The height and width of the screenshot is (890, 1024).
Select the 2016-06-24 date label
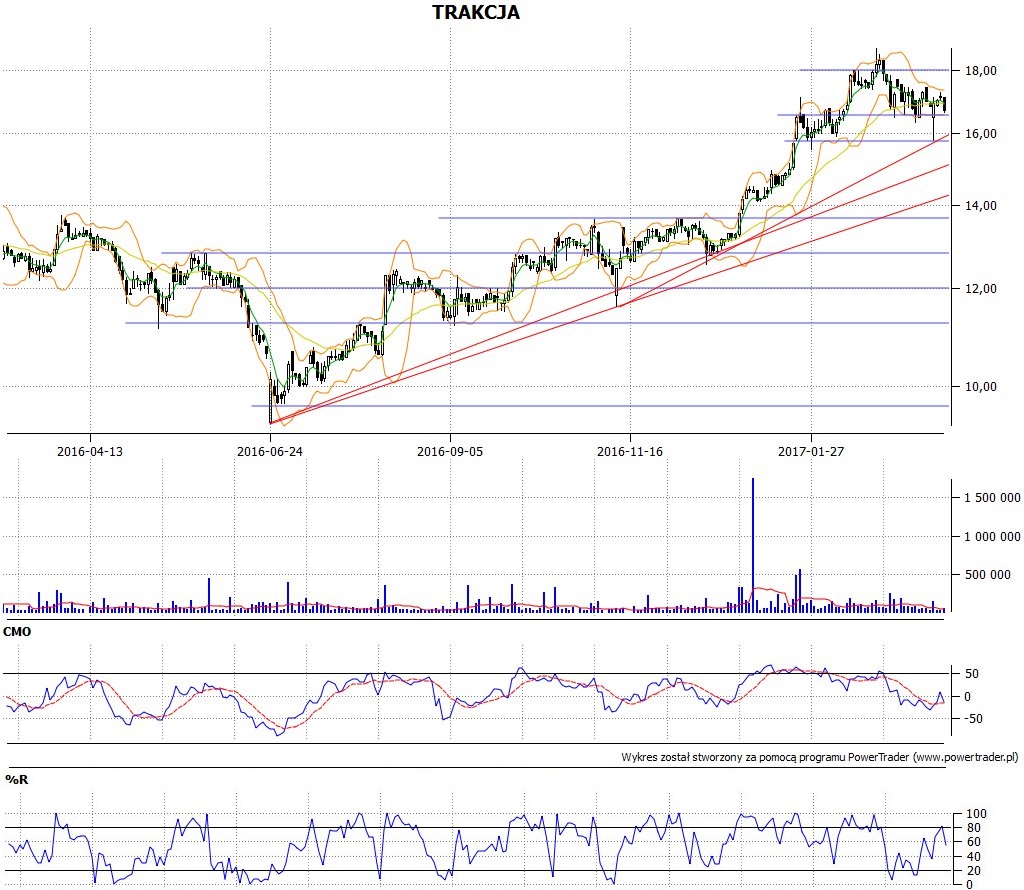point(270,451)
